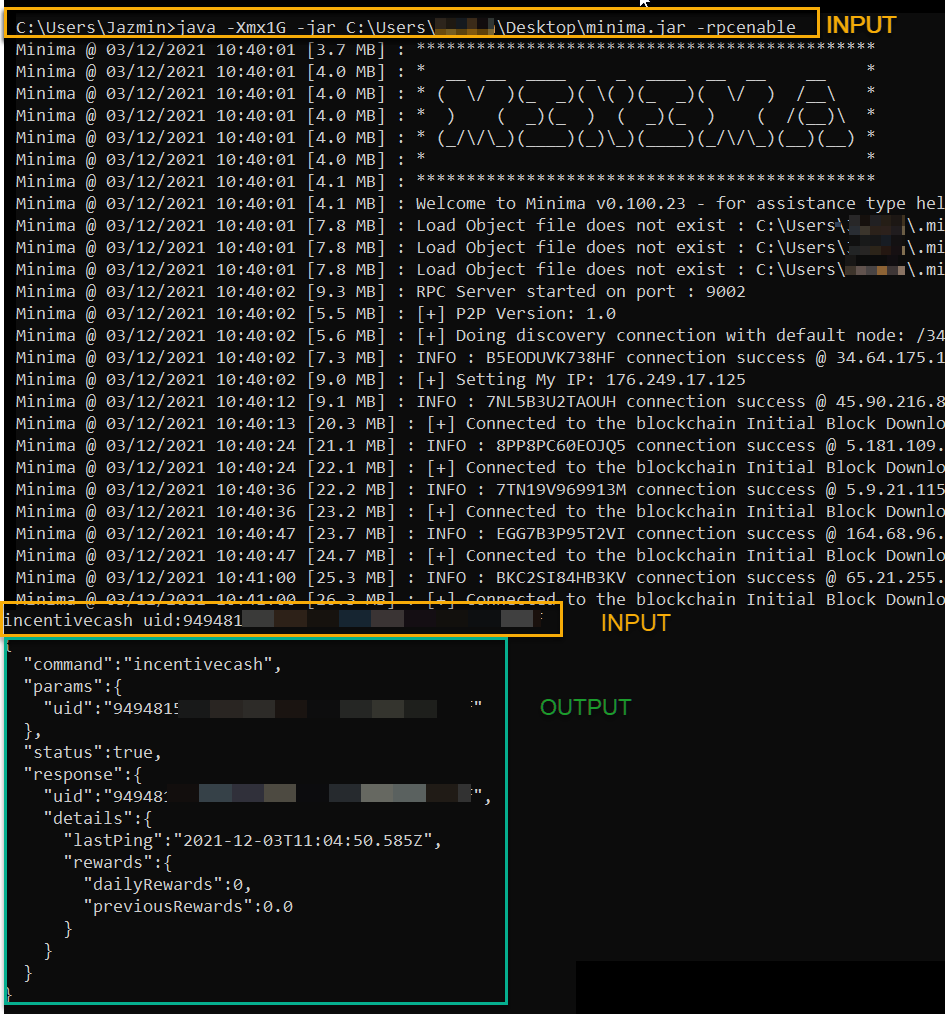Select the 7TN19V969913M connection success line
Screen dimensions: 945x1014
click(x=479, y=490)
